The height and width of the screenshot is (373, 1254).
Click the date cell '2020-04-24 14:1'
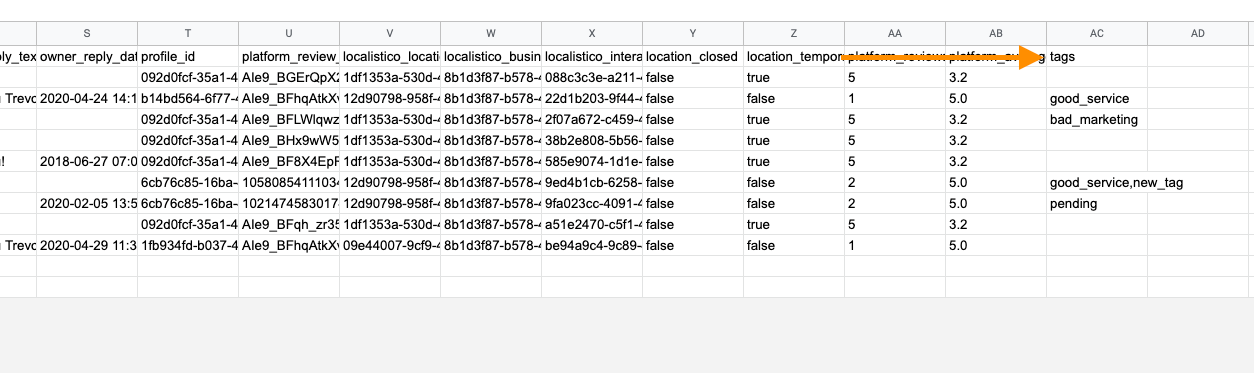(87, 99)
